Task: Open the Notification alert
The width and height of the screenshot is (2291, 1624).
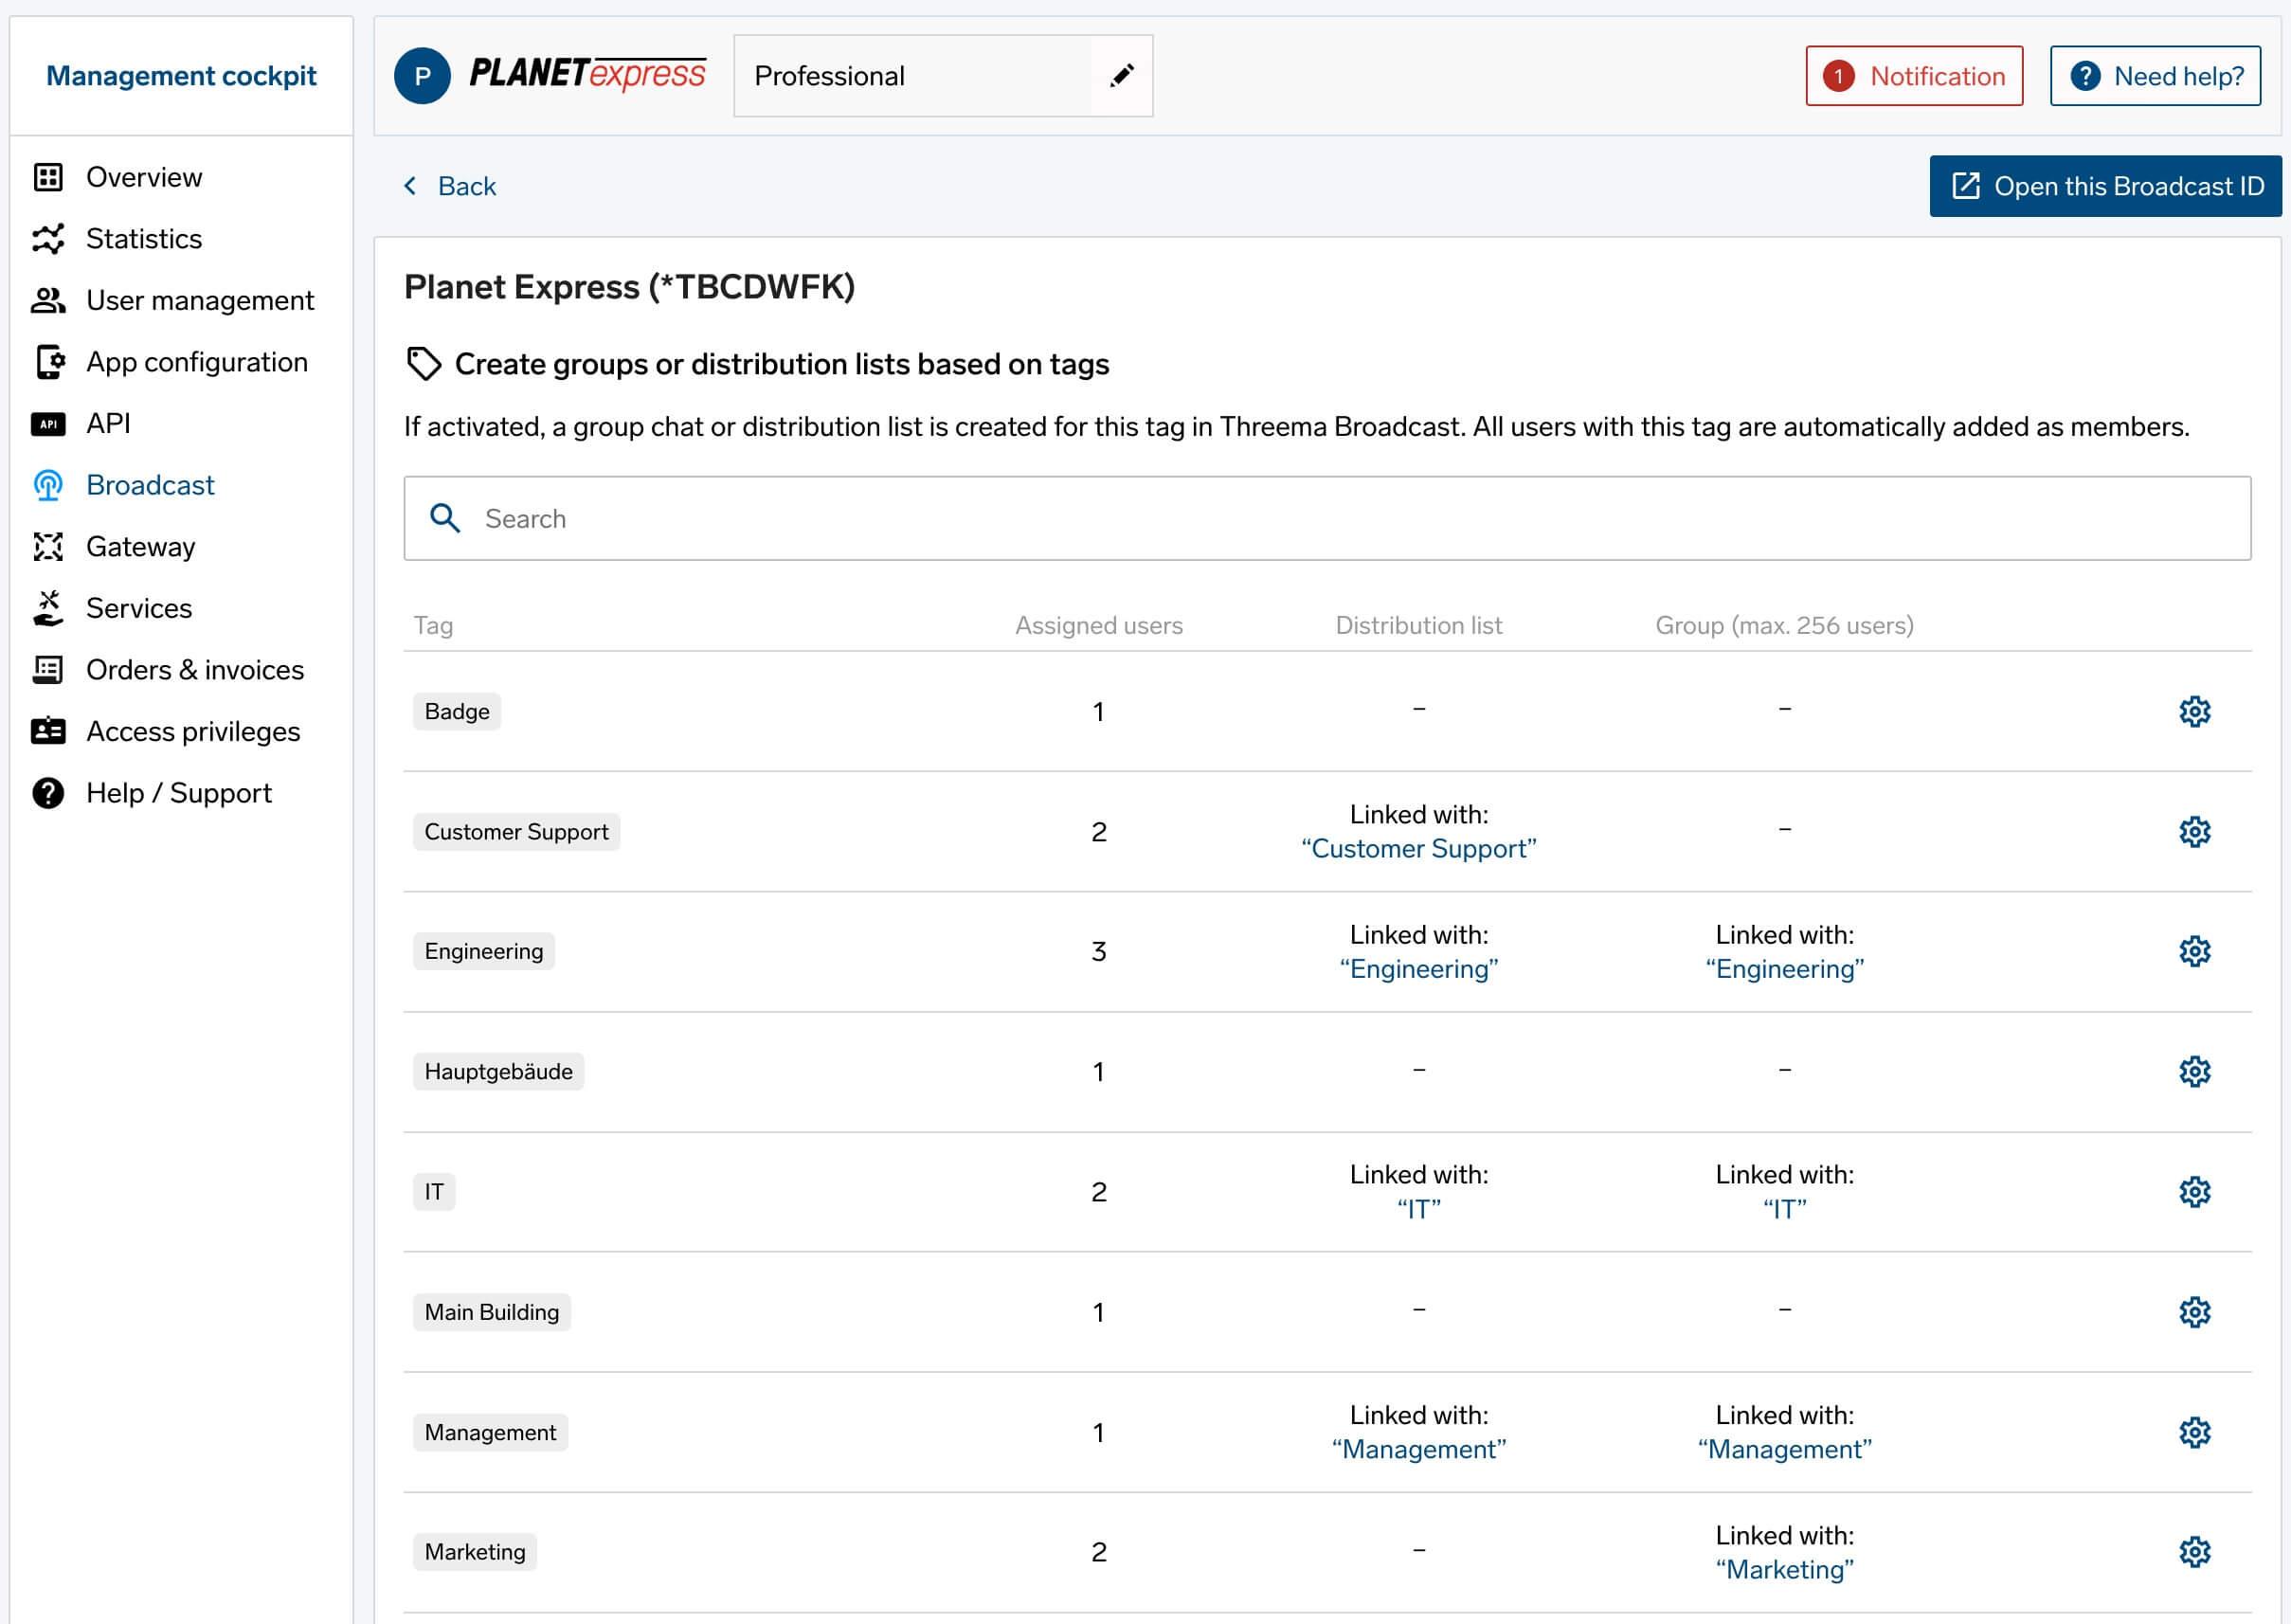Action: [1913, 75]
